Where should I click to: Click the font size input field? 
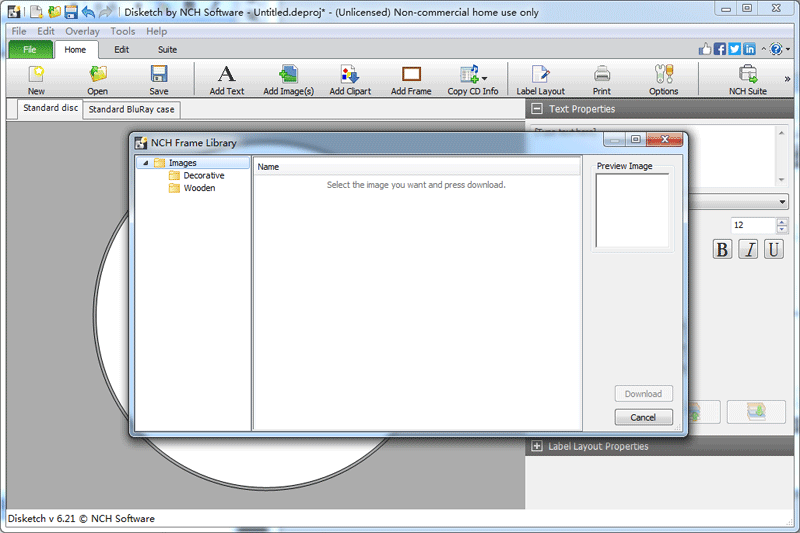753,225
